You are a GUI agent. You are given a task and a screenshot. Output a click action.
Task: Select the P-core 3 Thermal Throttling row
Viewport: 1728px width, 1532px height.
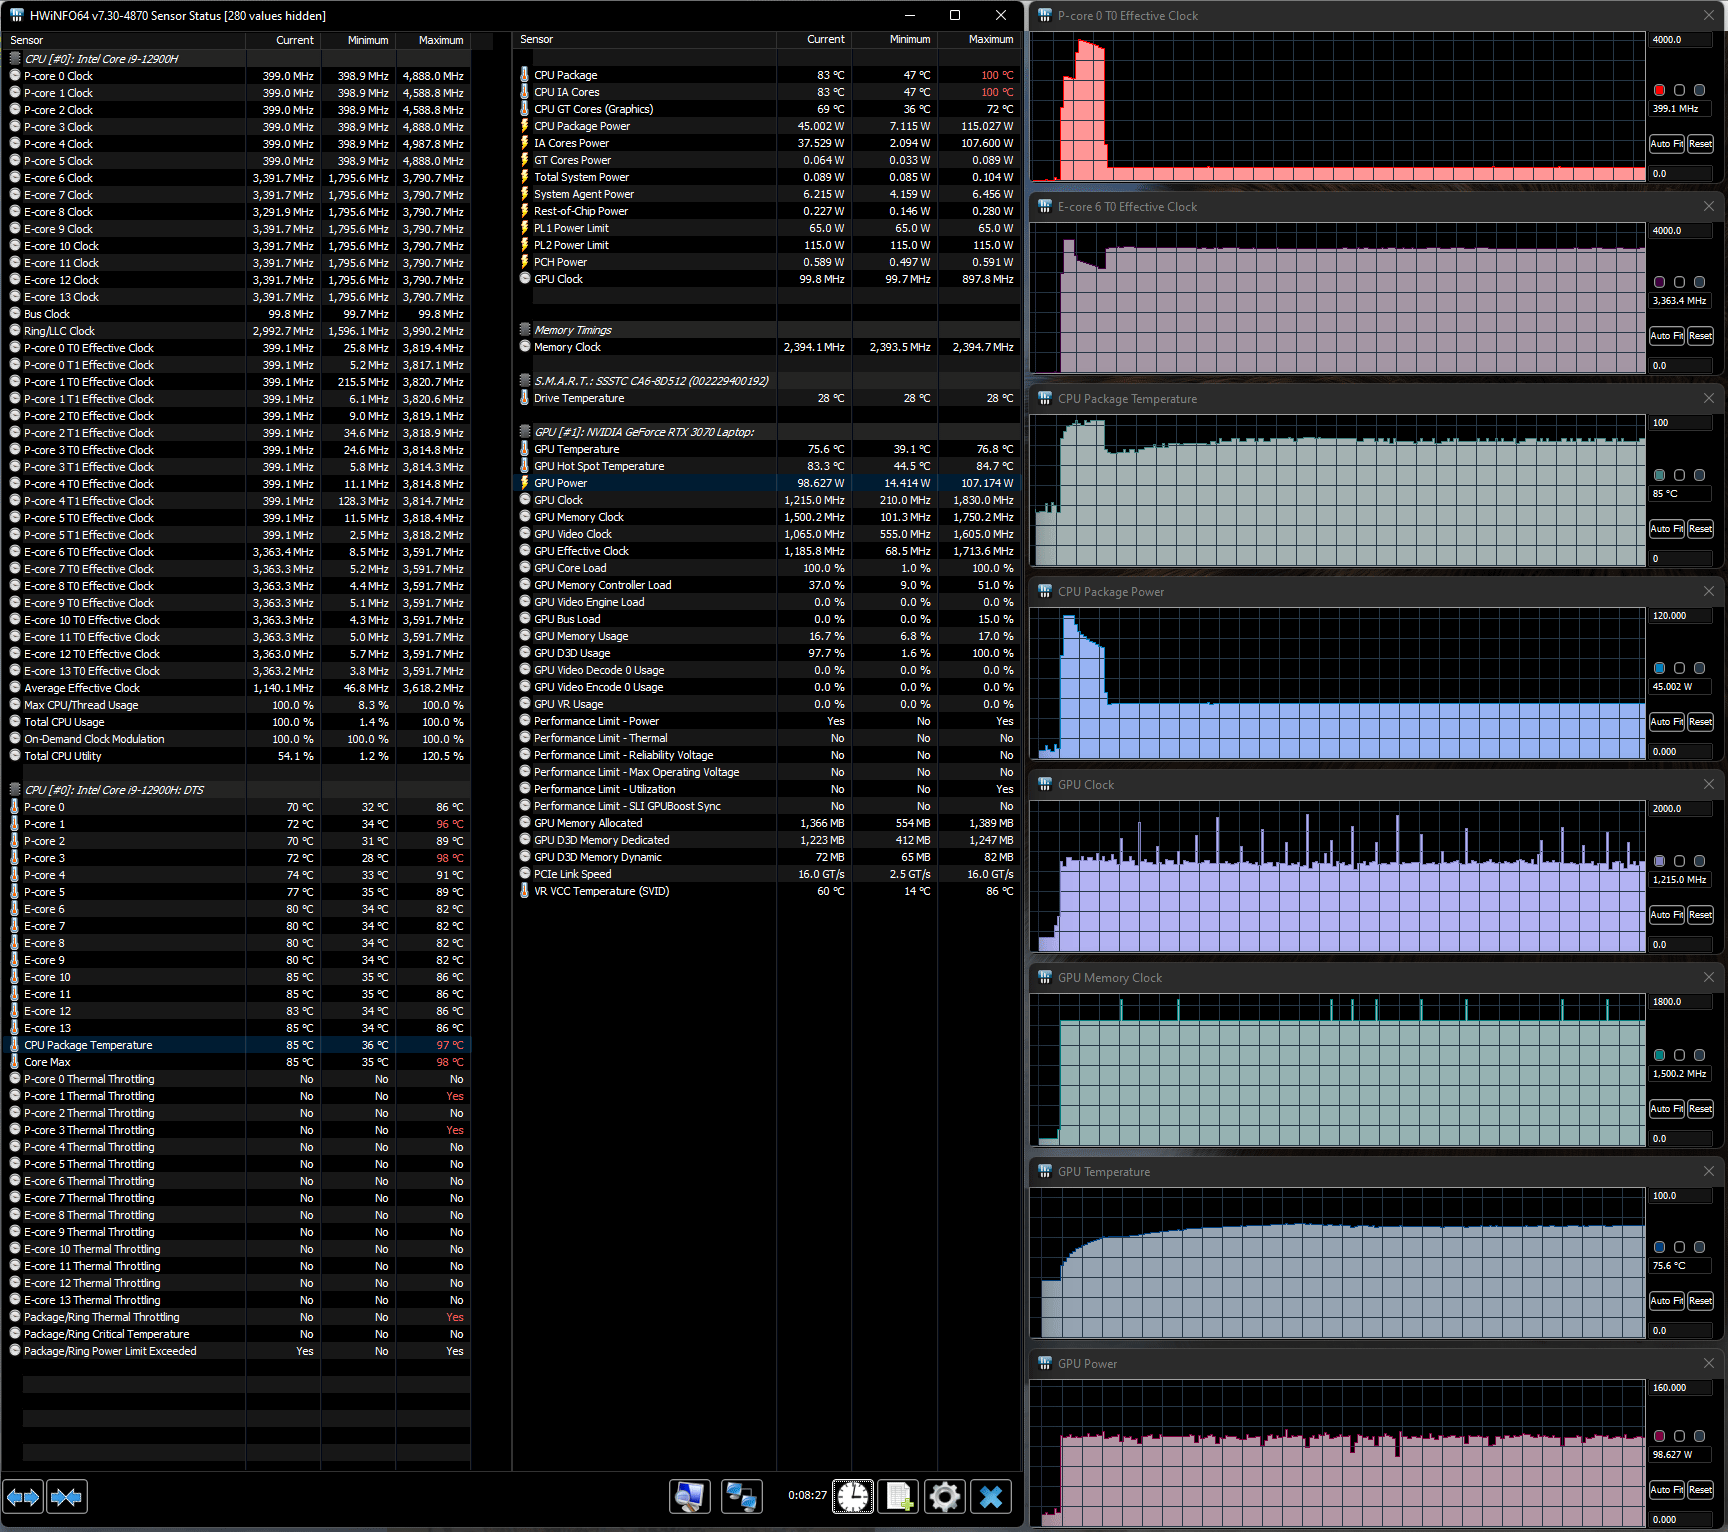[x=237, y=1130]
